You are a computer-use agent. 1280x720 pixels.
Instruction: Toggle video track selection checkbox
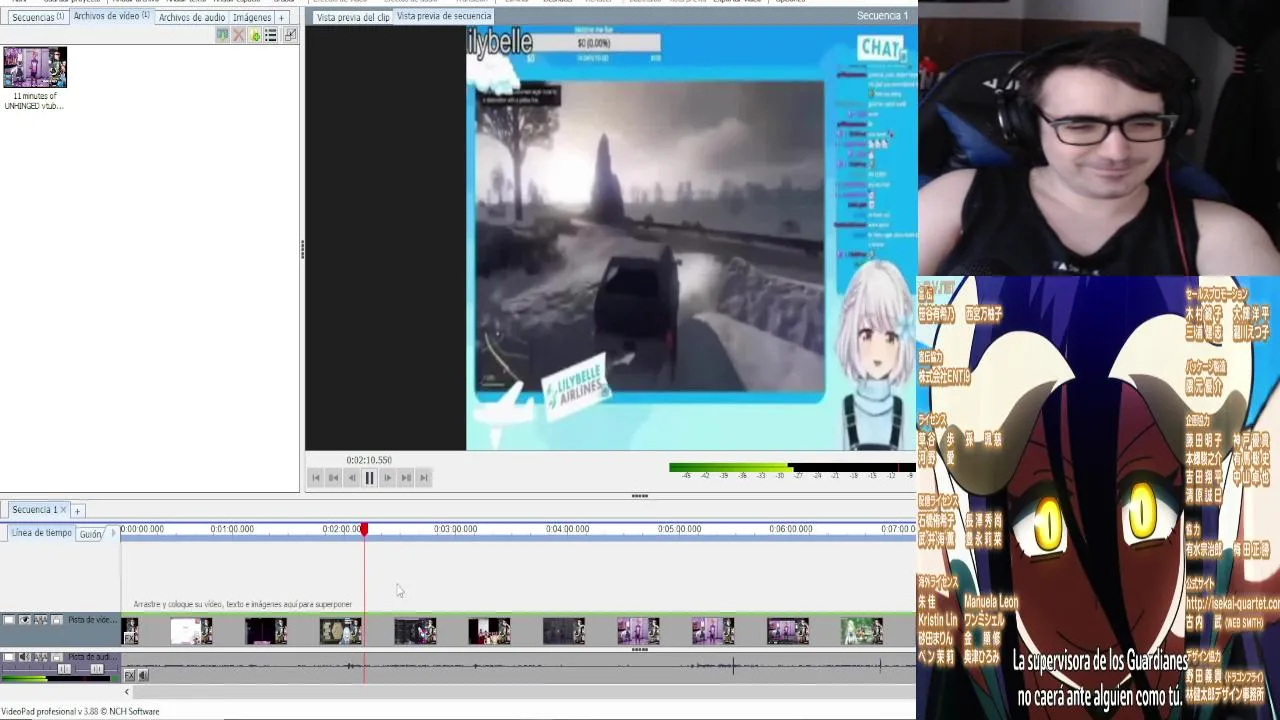pyautogui.click(x=9, y=620)
